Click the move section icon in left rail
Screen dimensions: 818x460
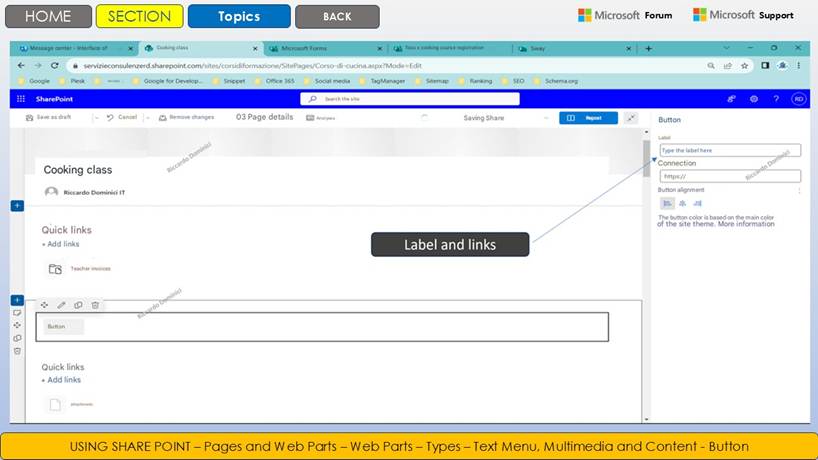17,325
